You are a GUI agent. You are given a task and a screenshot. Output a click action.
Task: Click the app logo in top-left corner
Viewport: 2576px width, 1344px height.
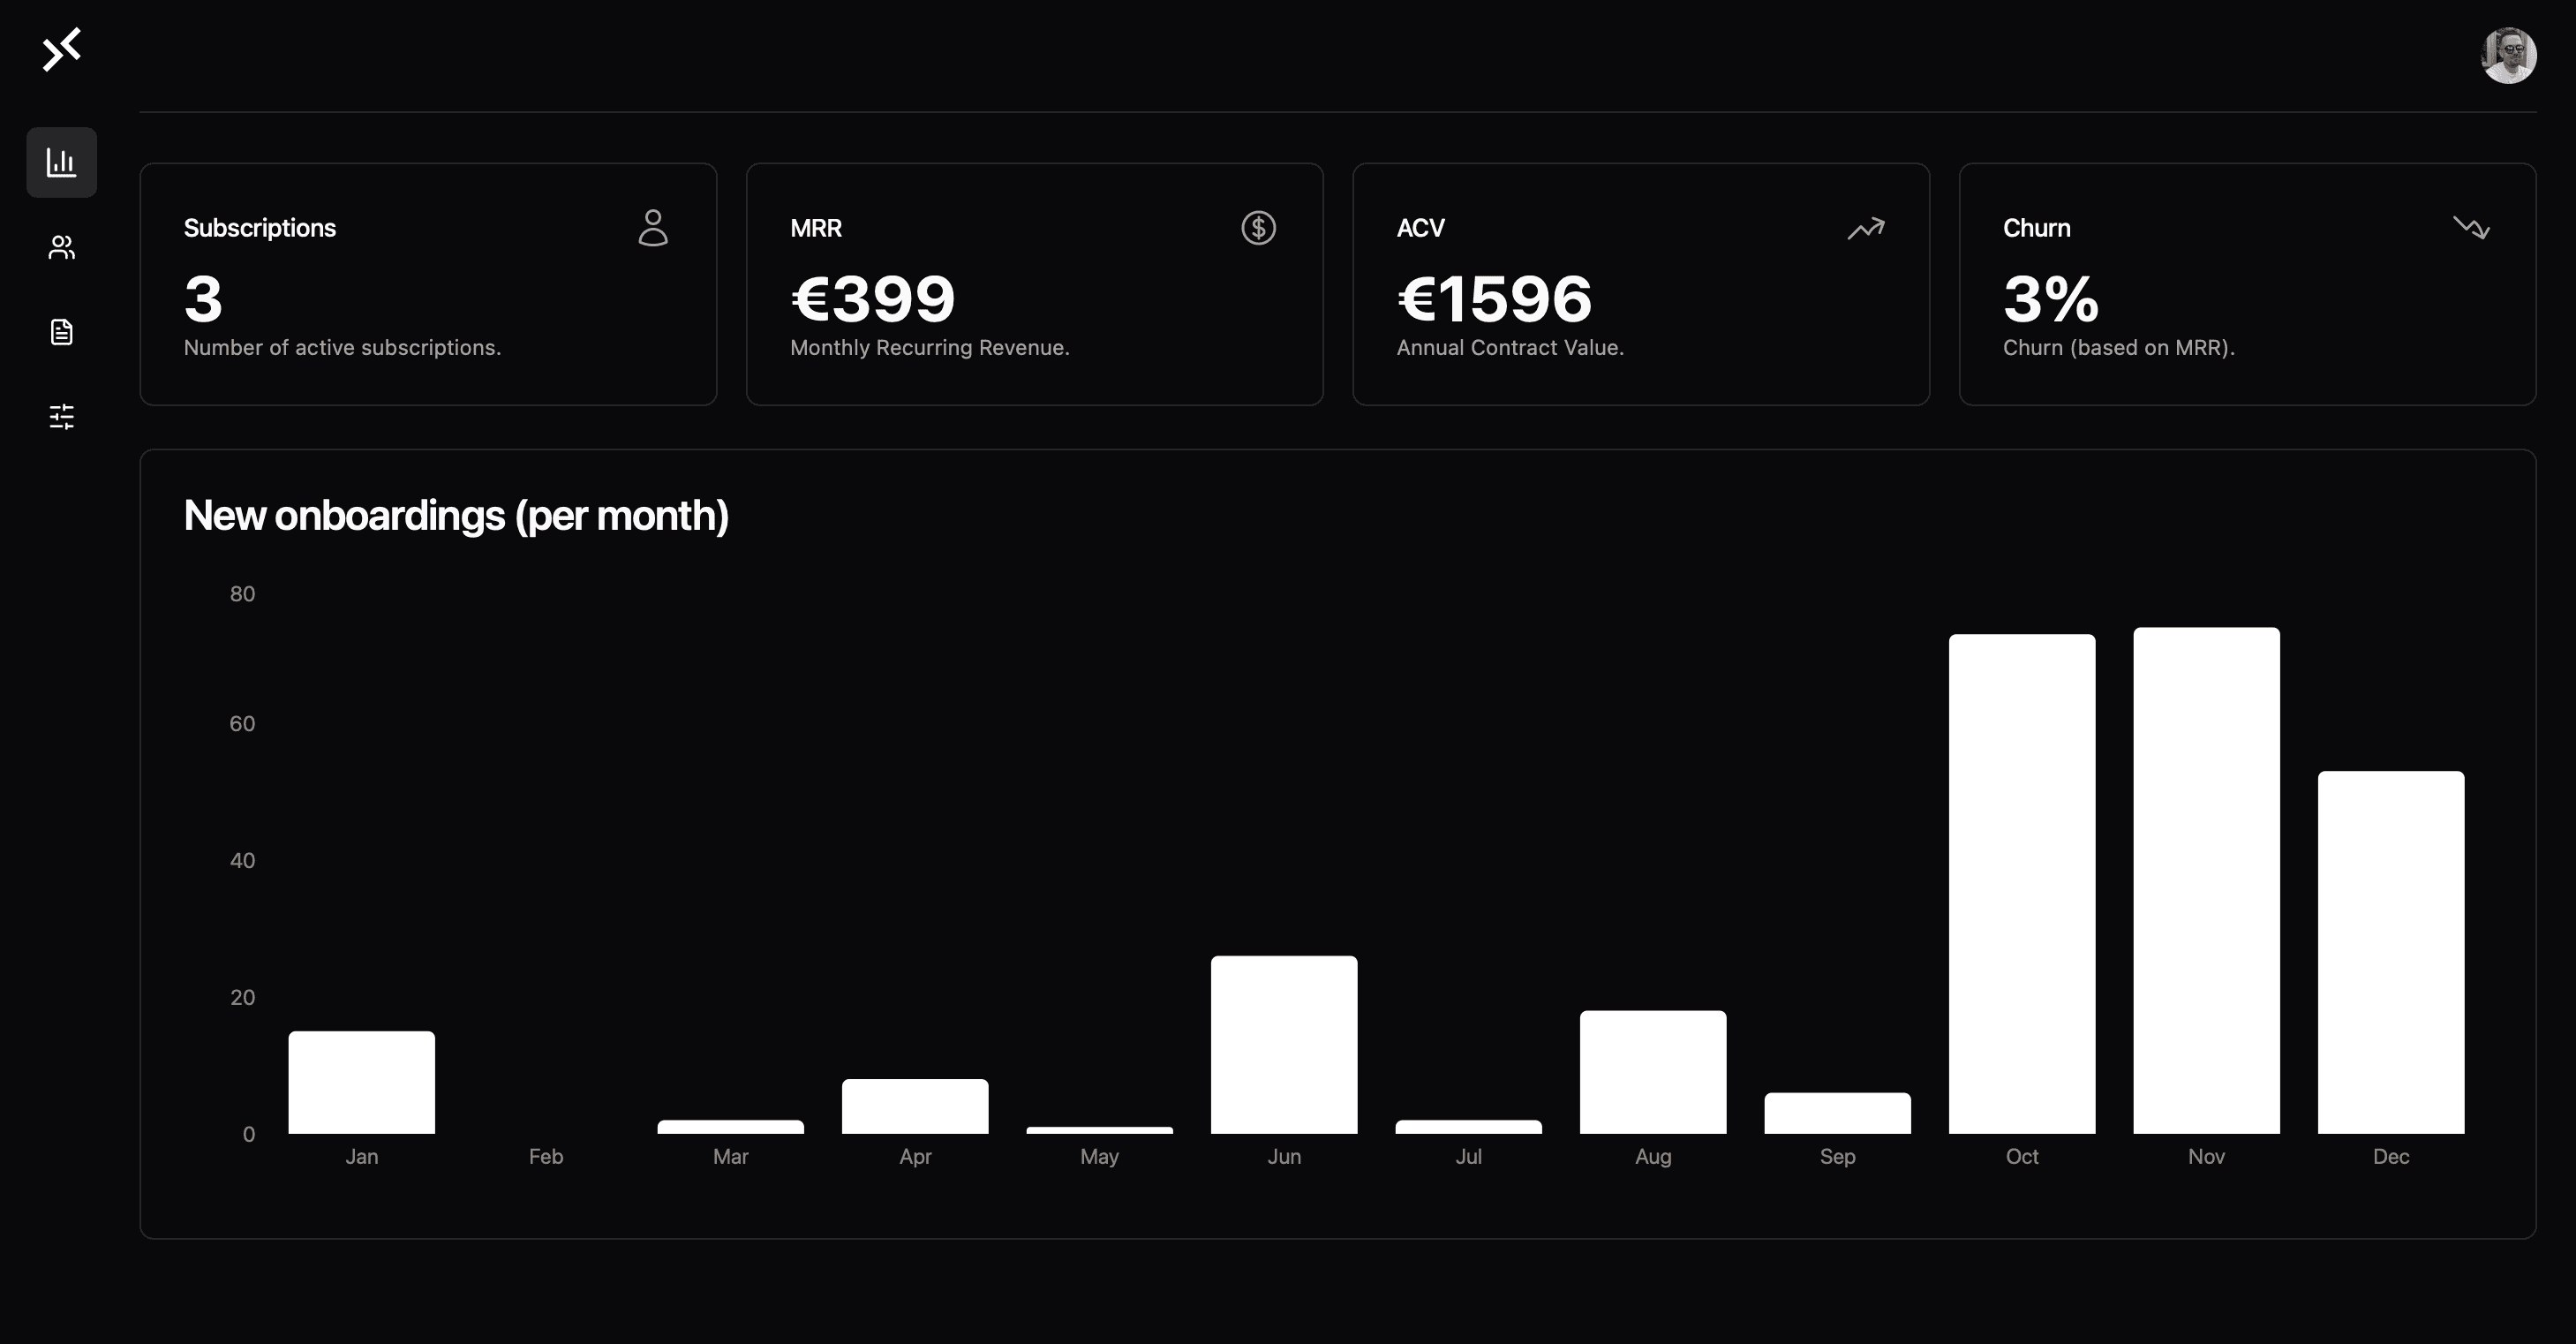pyautogui.click(x=61, y=50)
